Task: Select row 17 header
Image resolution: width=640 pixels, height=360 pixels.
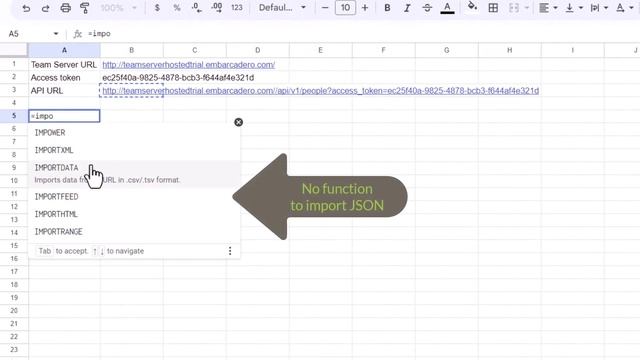Action: (14, 271)
